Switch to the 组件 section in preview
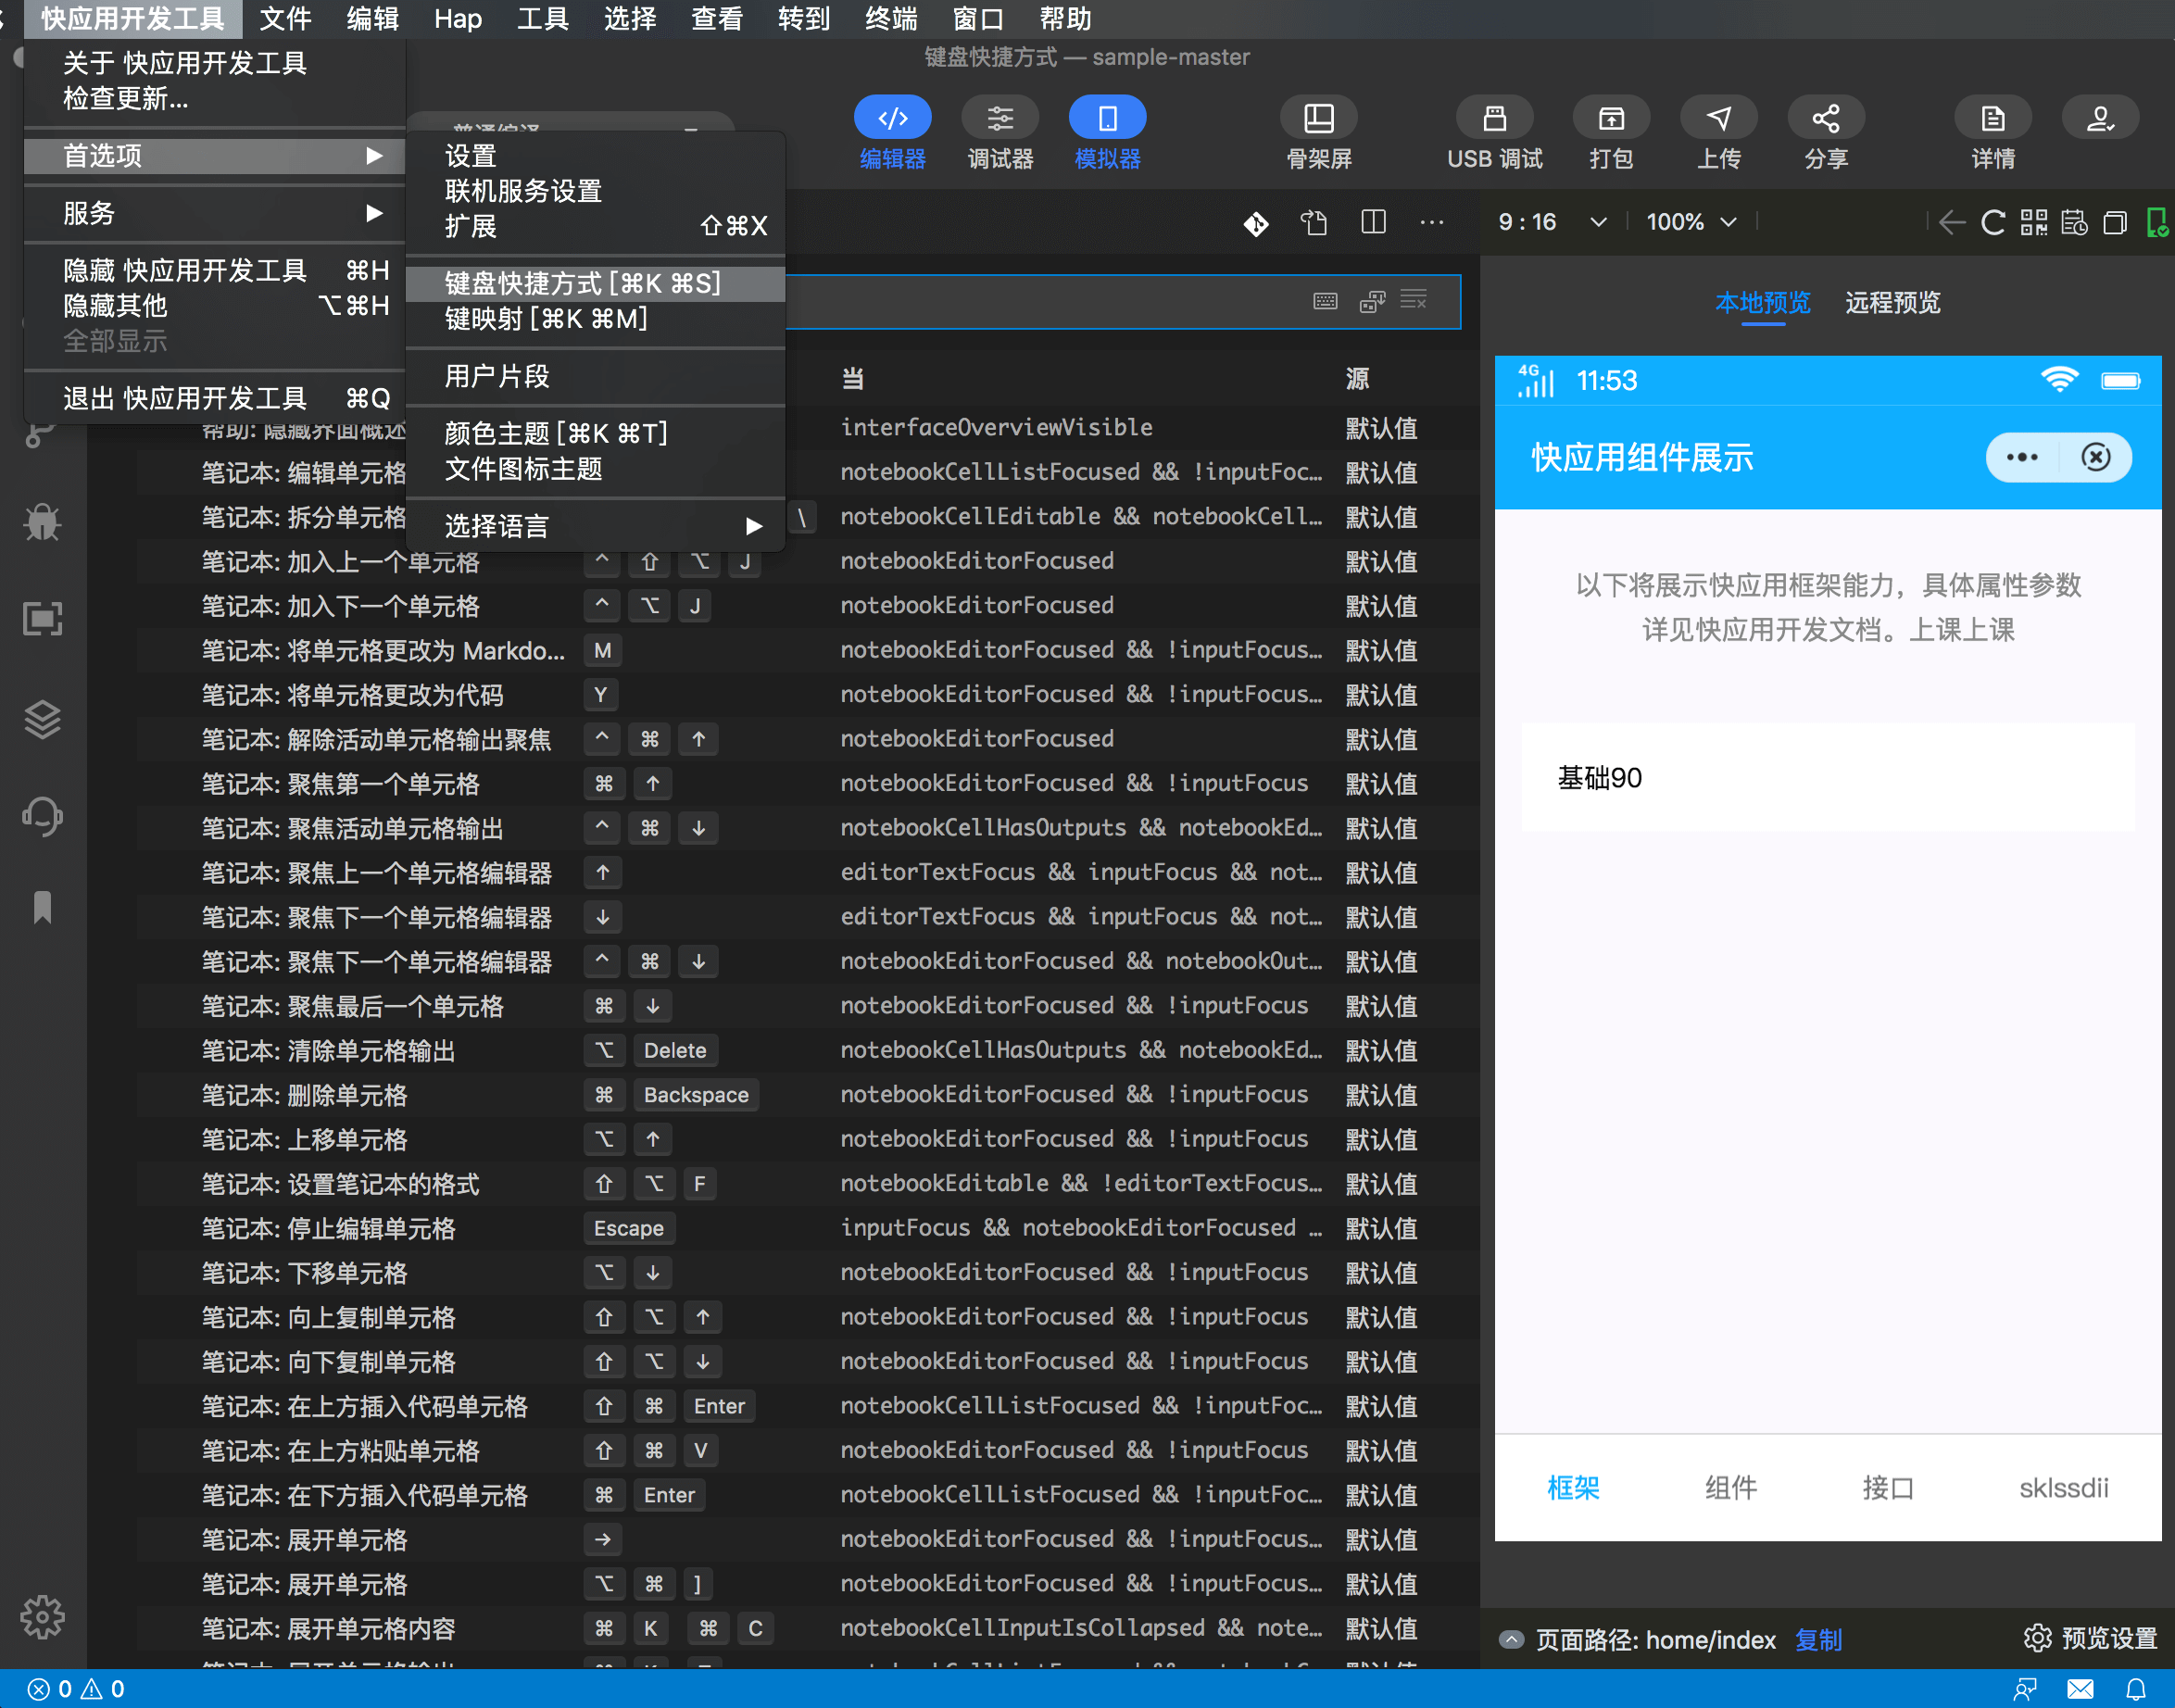The image size is (2175, 1708). coord(1730,1488)
